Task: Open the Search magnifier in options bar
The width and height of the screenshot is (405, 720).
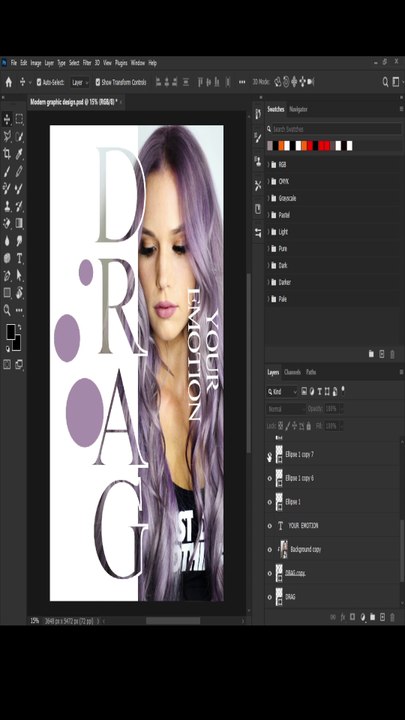Action: pyautogui.click(x=385, y=82)
